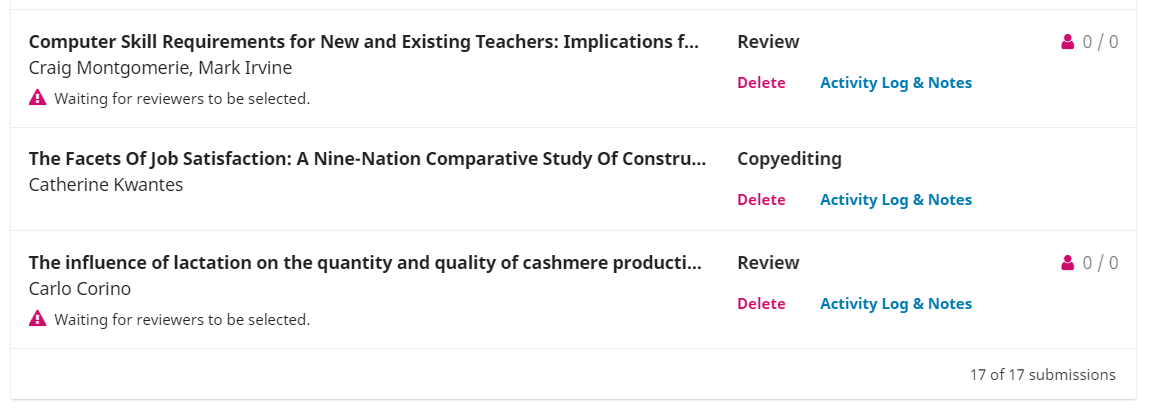
Task: Open the influence of lactation submission title
Action: (x=365, y=263)
